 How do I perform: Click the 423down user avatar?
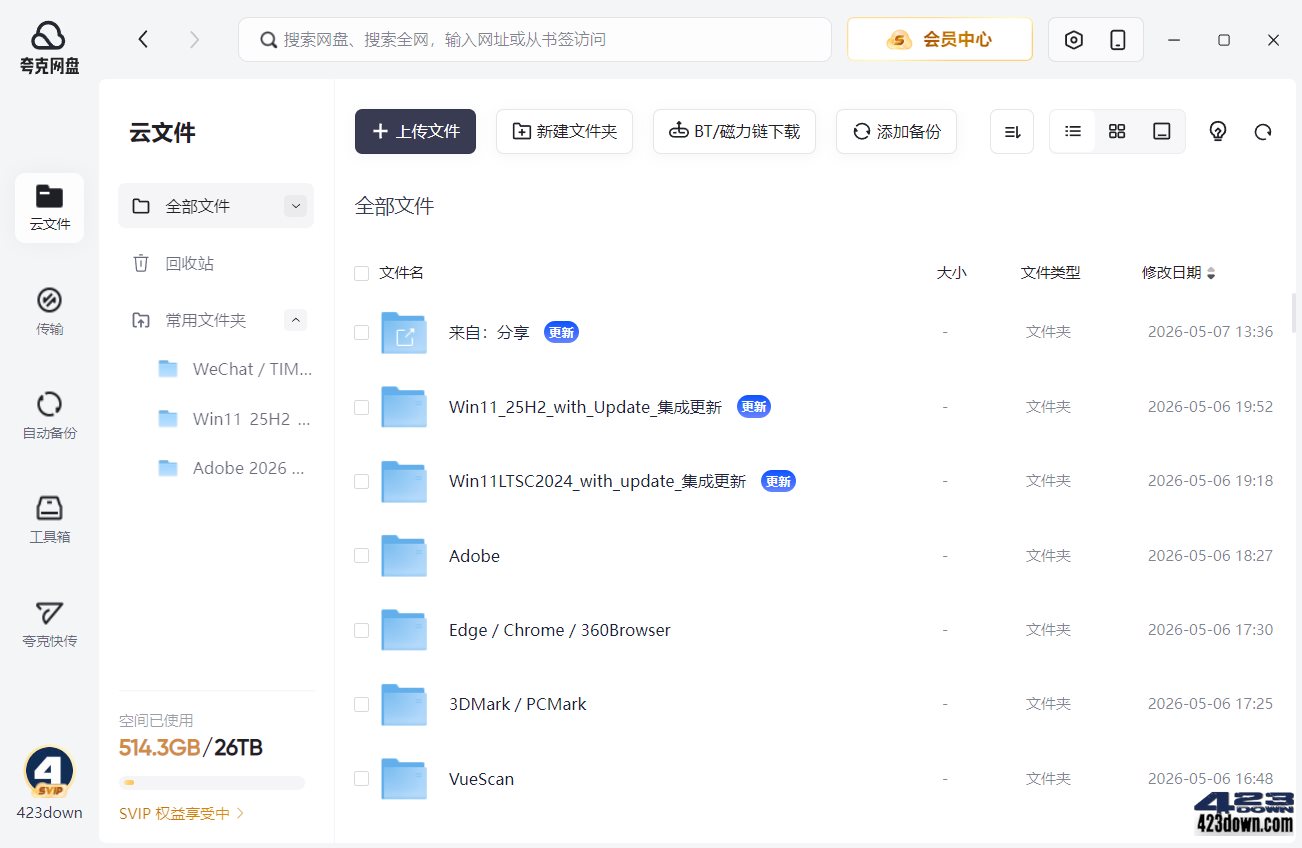[x=49, y=772]
